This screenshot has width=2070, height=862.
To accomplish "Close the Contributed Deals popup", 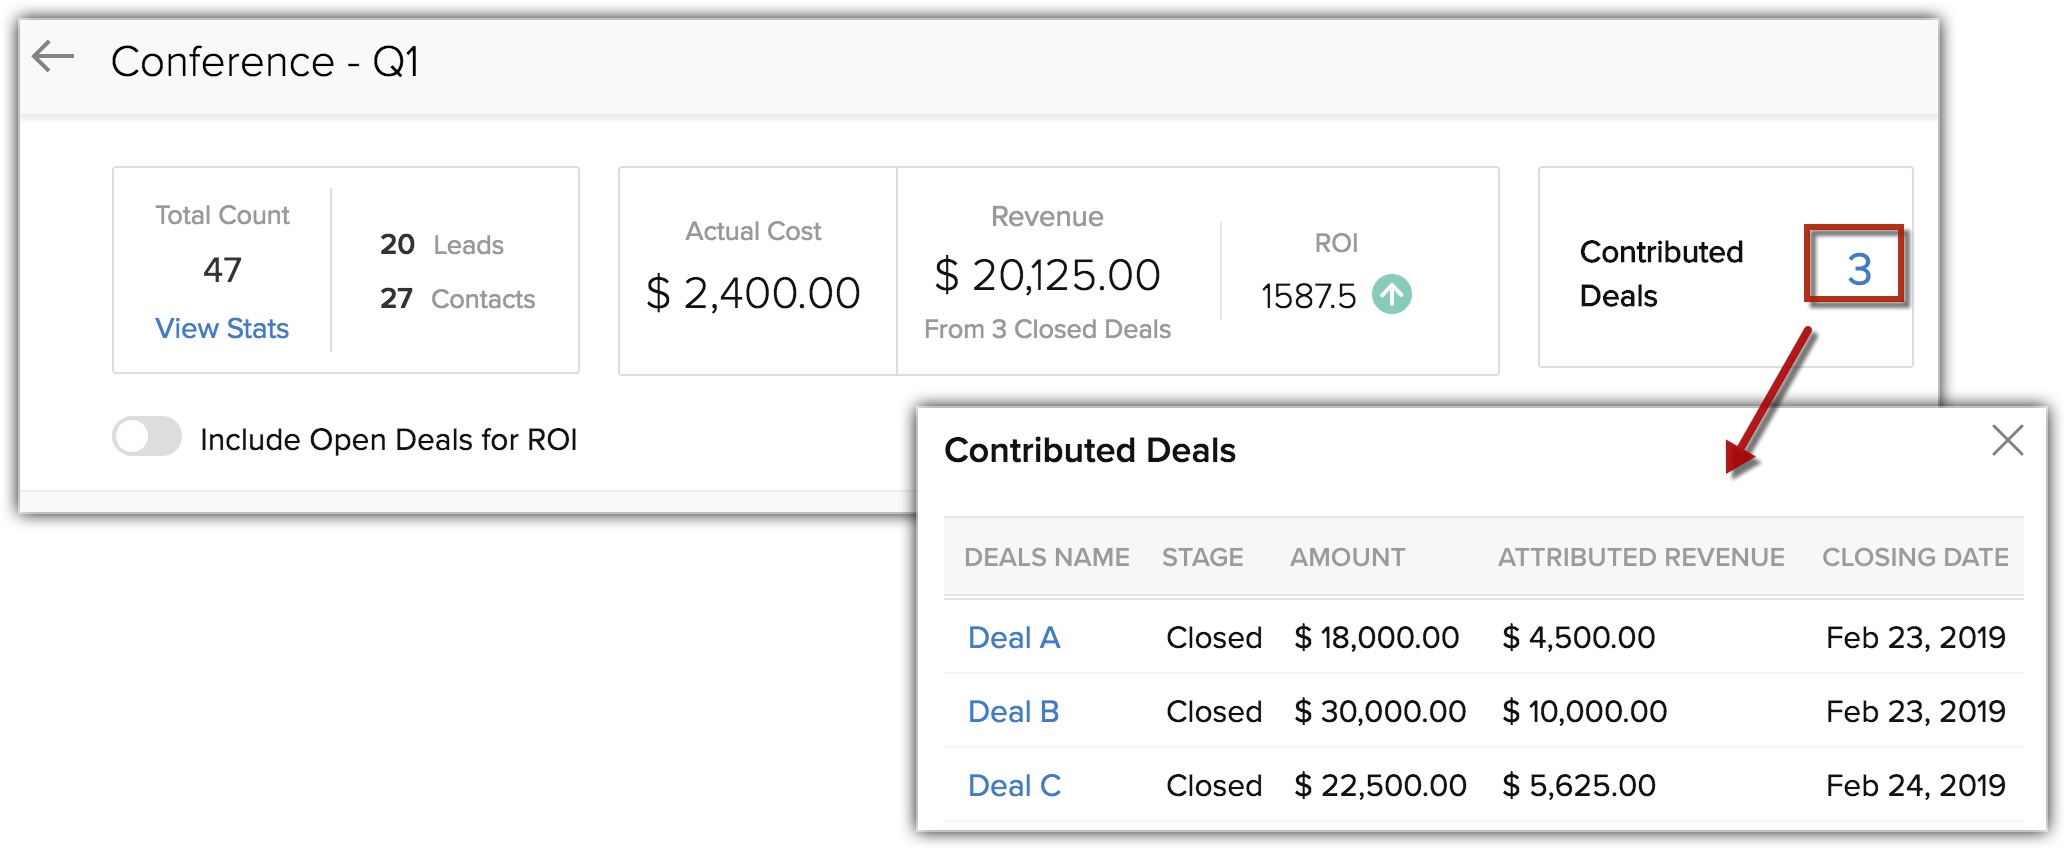I will click(2006, 440).
